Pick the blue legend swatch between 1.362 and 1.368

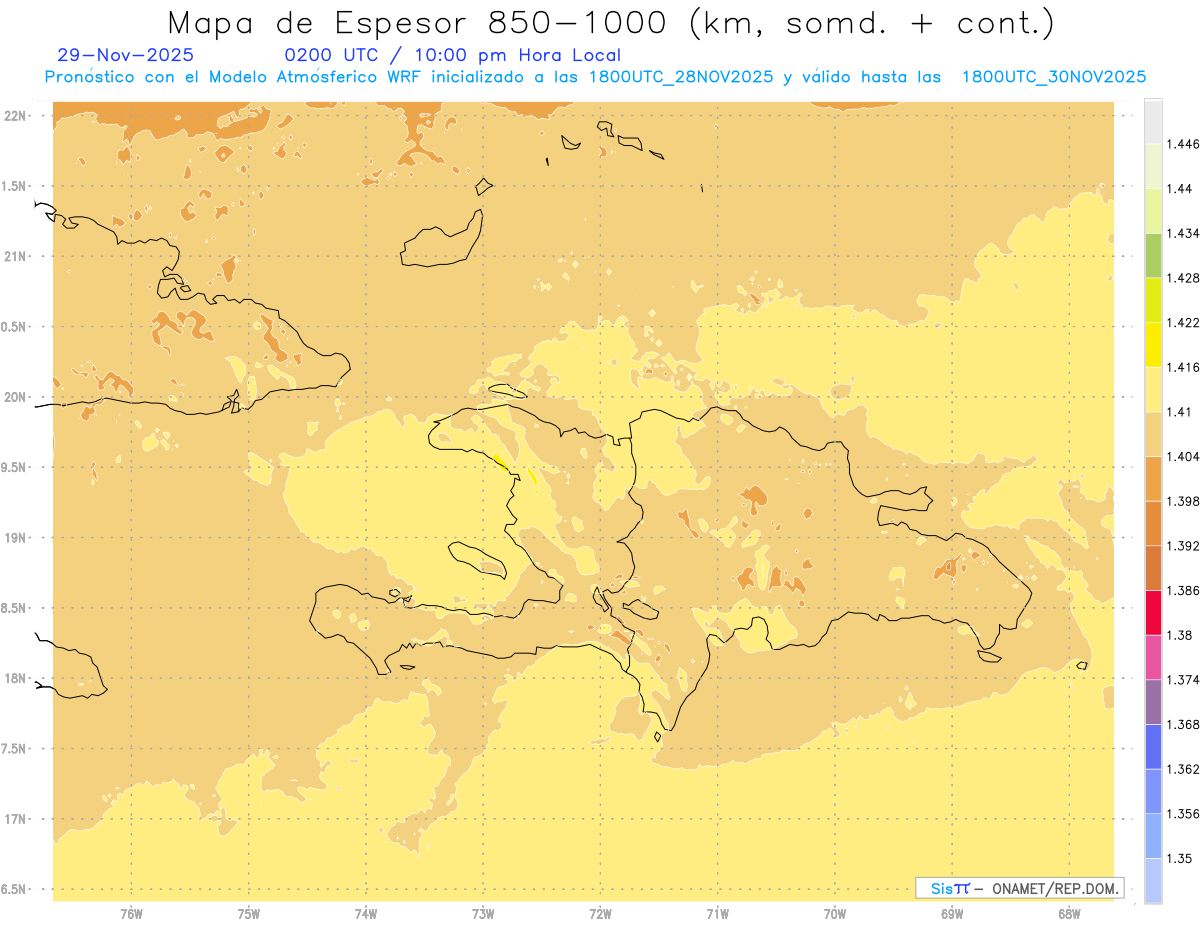(1153, 747)
